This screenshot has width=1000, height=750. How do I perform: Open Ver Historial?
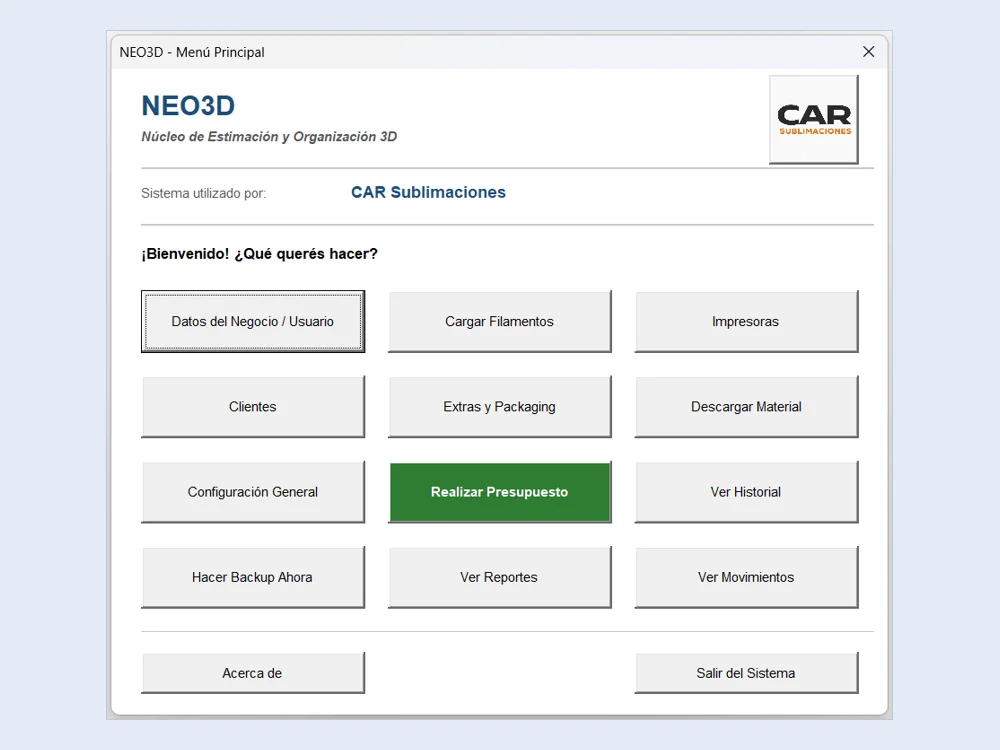click(x=746, y=492)
